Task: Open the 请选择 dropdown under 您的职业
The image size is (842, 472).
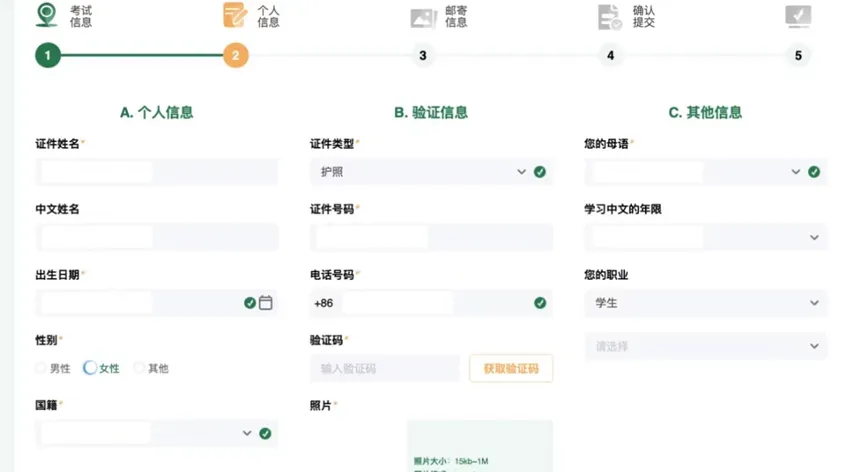Action: tap(705, 347)
